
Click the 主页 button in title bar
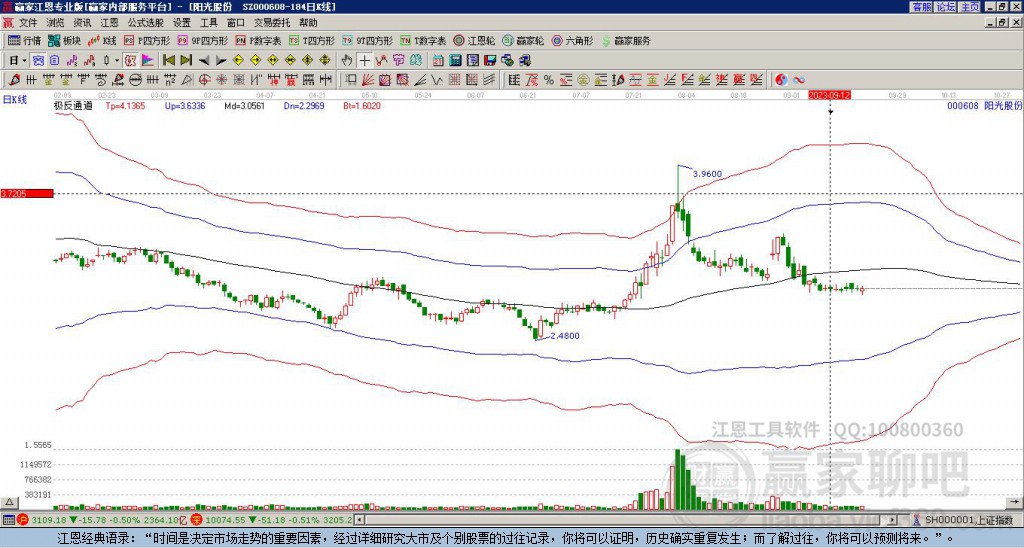(968, 6)
